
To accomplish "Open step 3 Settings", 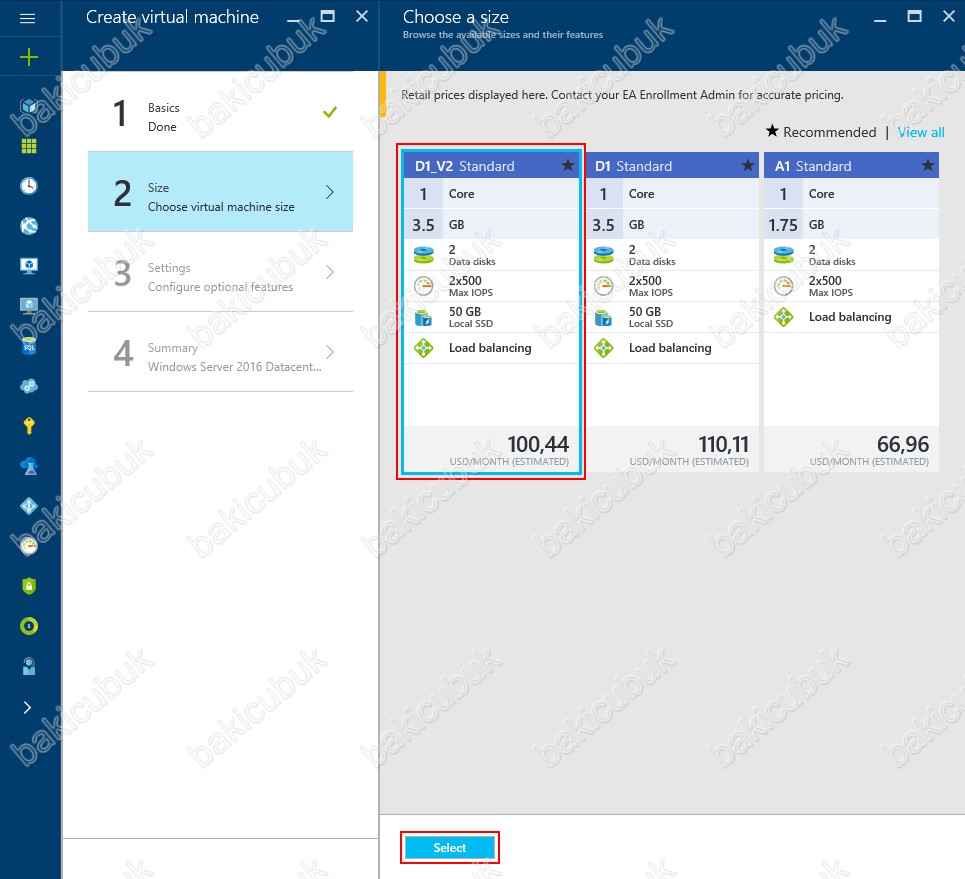I will pyautogui.click(x=220, y=272).
